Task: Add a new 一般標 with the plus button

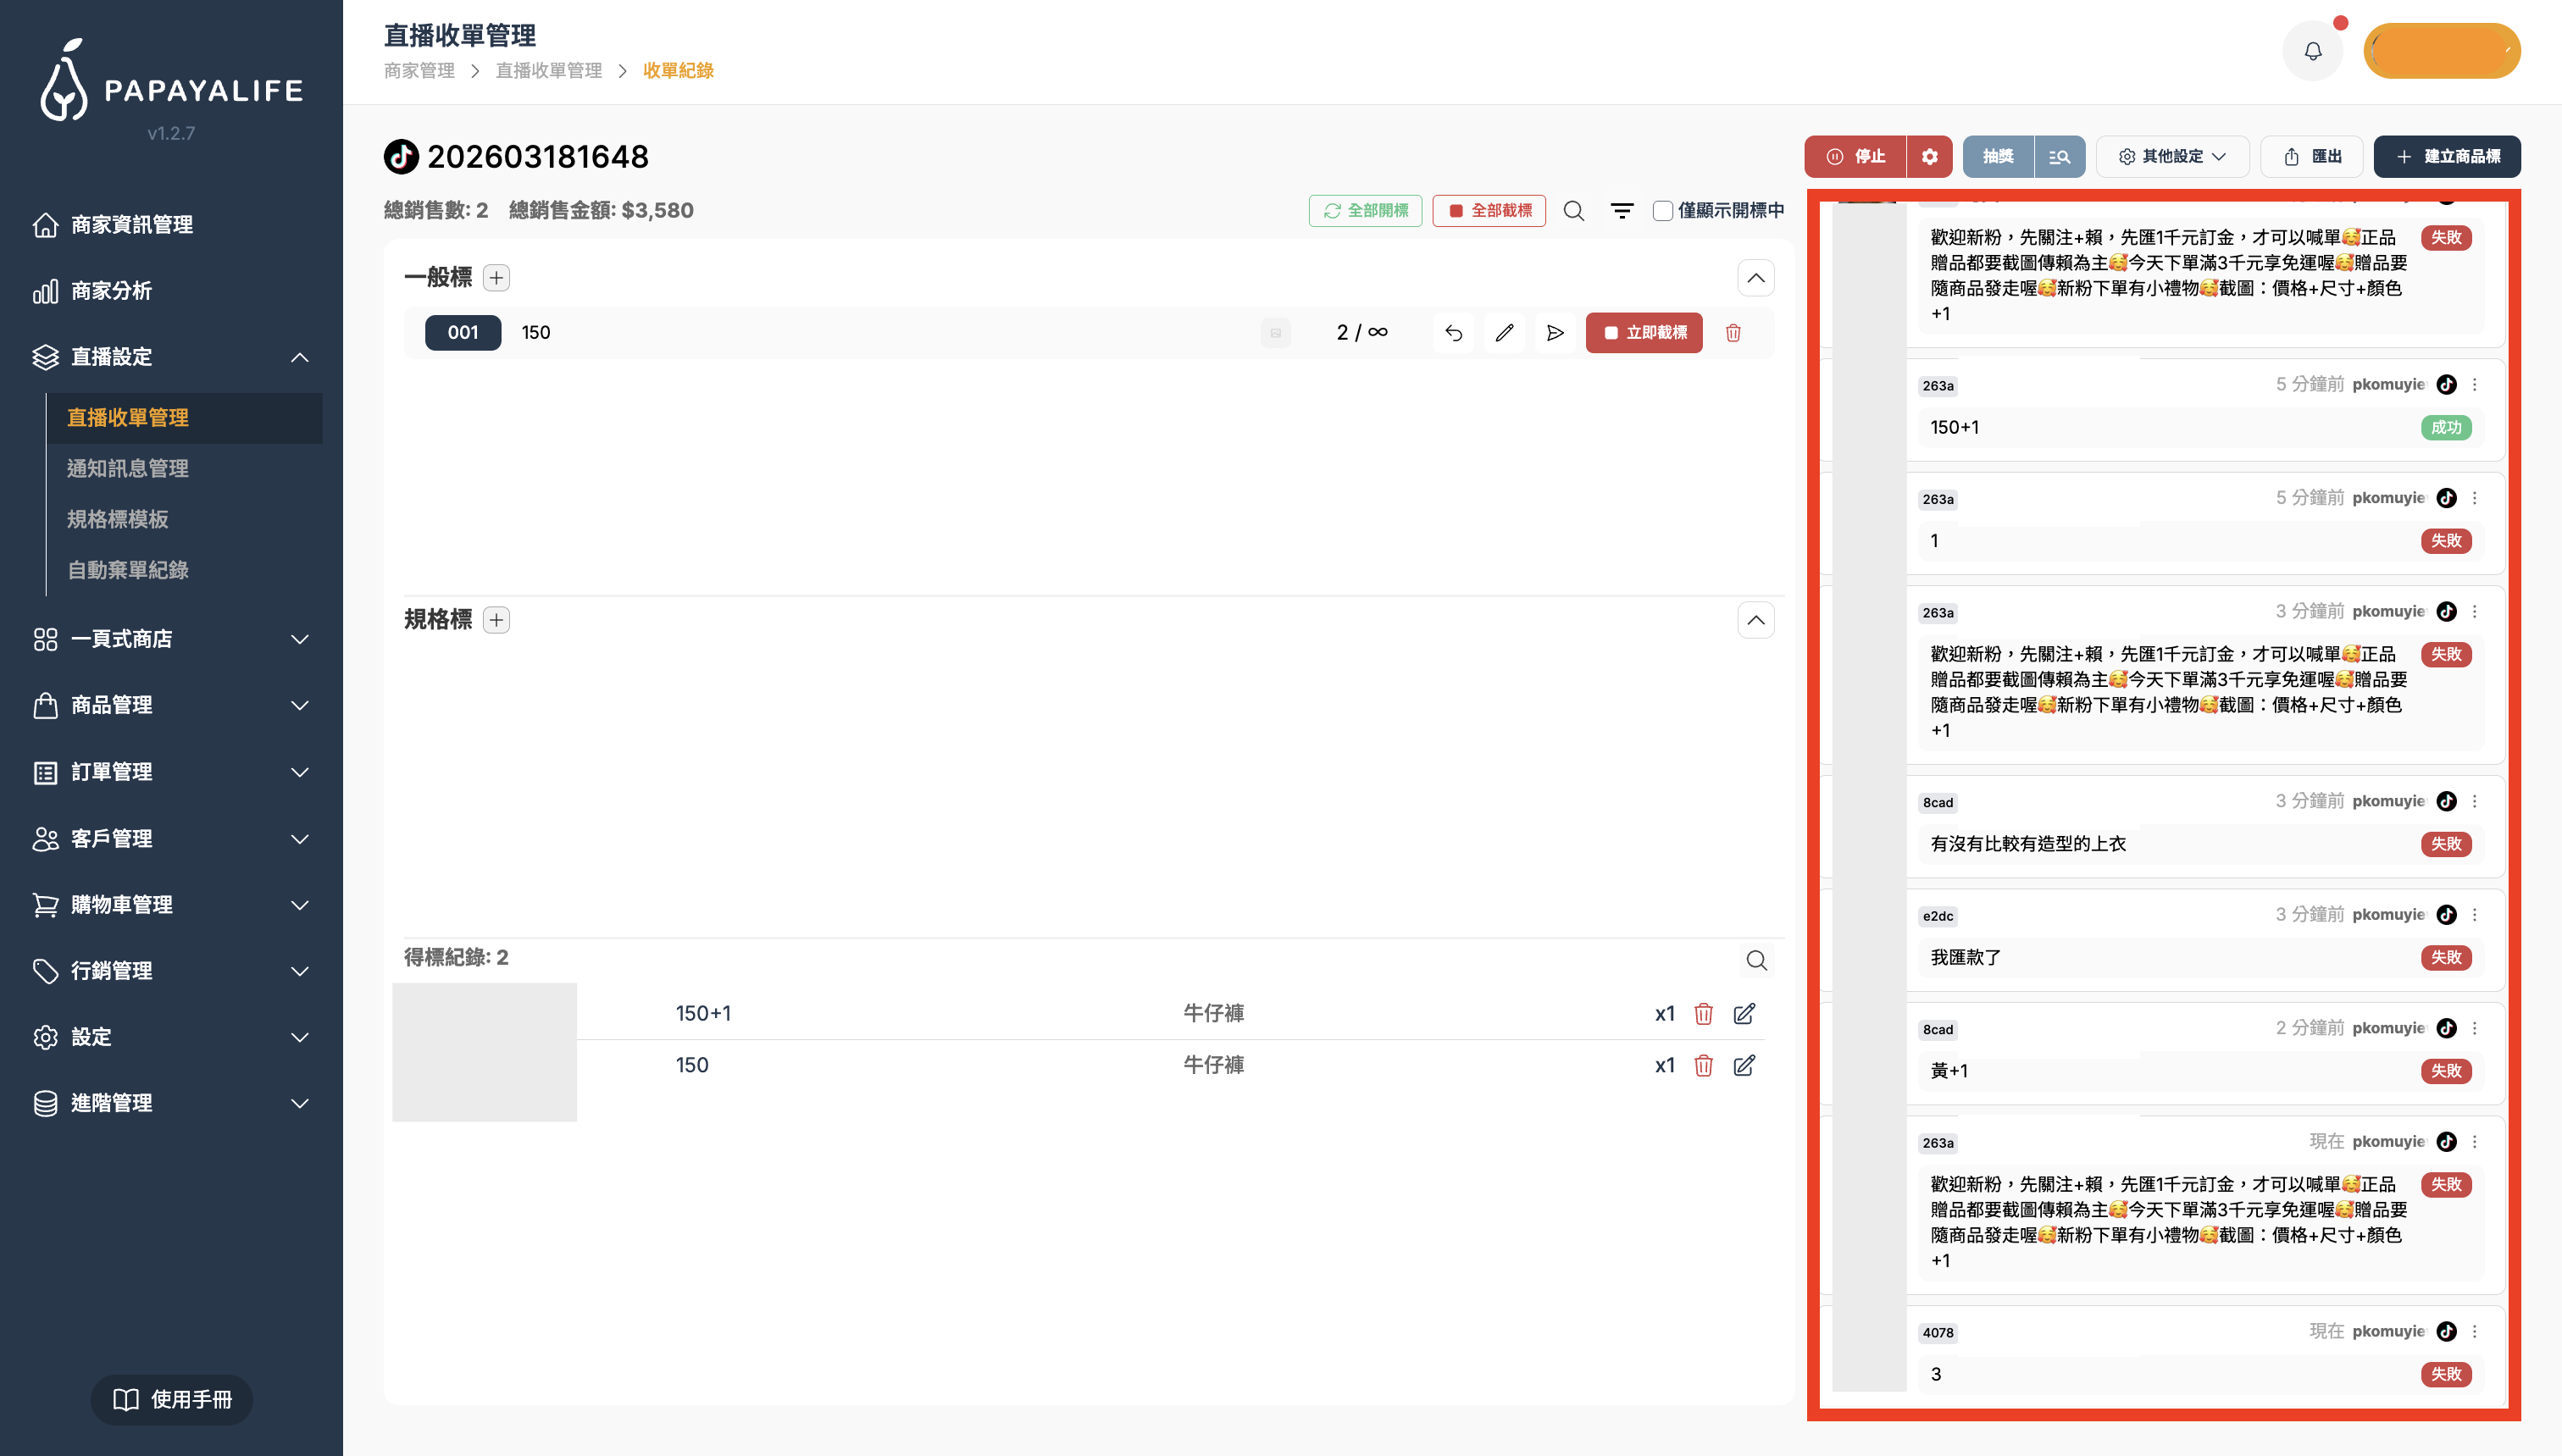Action: point(496,278)
